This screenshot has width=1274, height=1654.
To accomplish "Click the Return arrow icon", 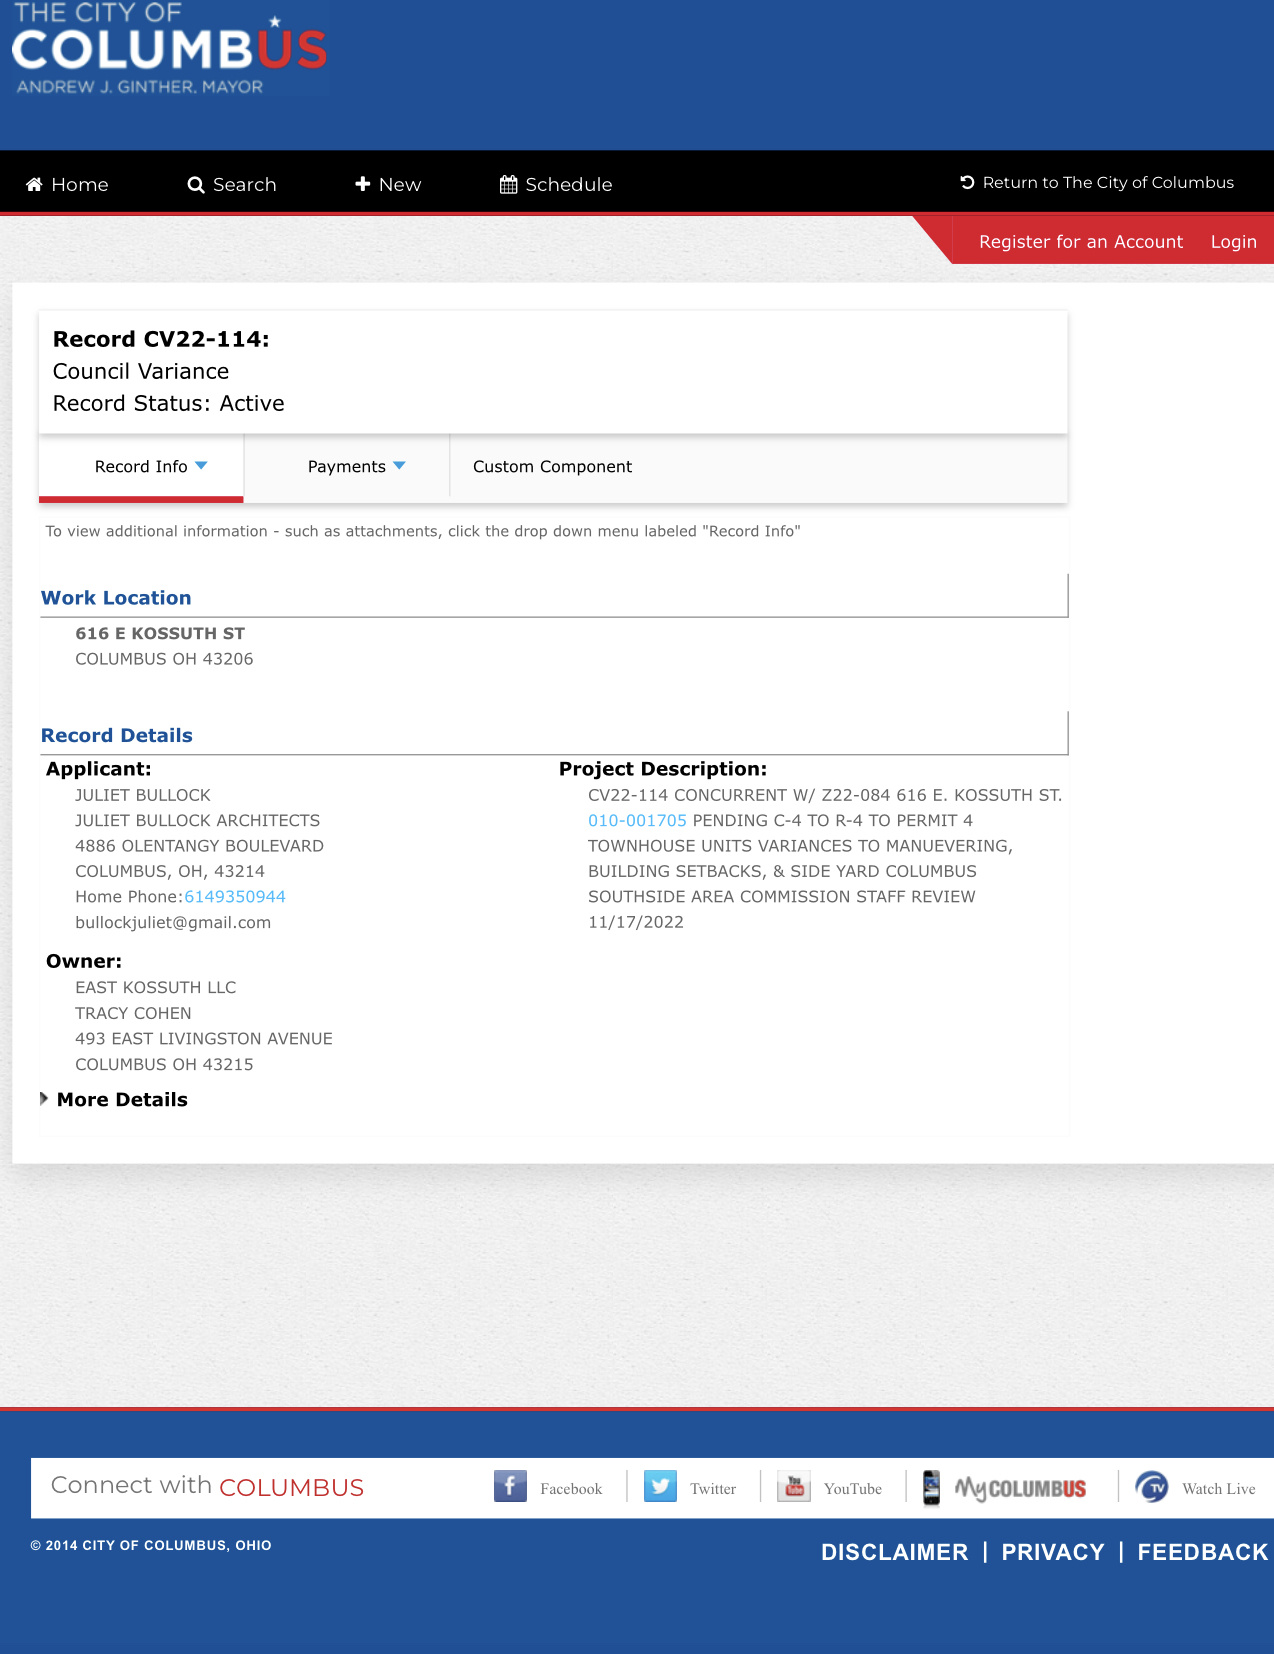I will tap(967, 182).
